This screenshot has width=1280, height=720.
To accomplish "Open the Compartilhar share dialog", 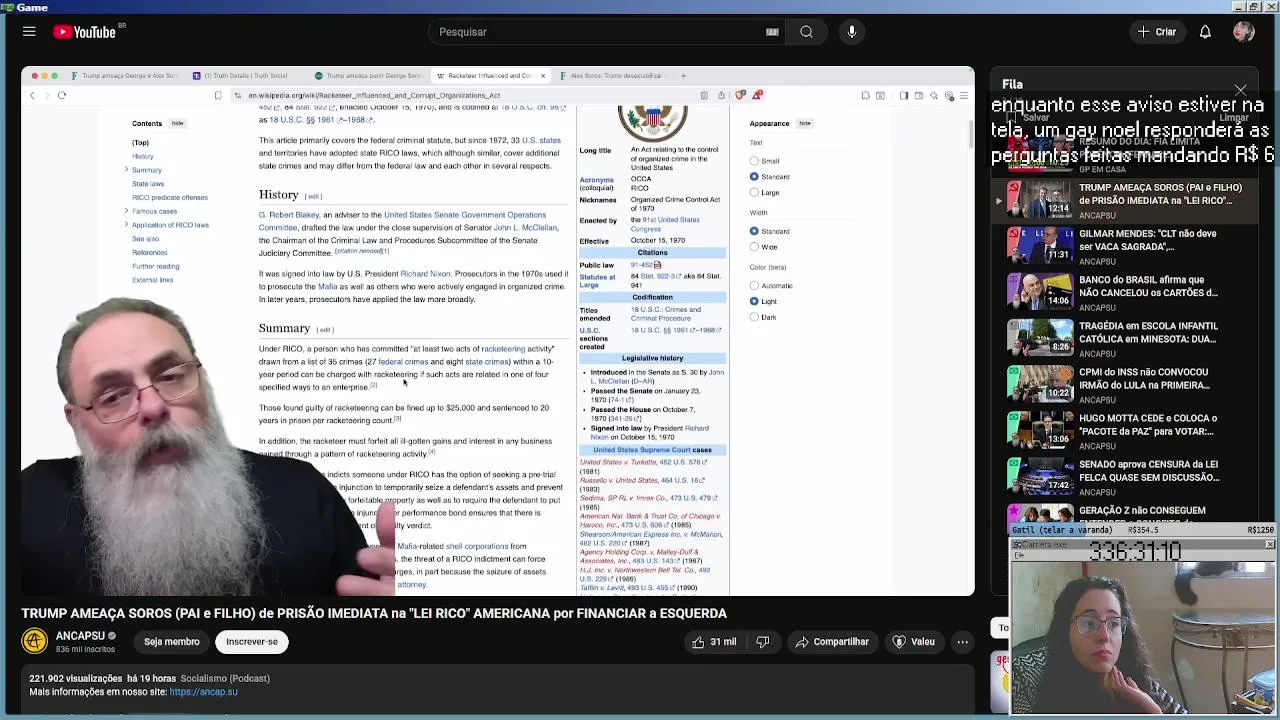I will click(x=832, y=642).
